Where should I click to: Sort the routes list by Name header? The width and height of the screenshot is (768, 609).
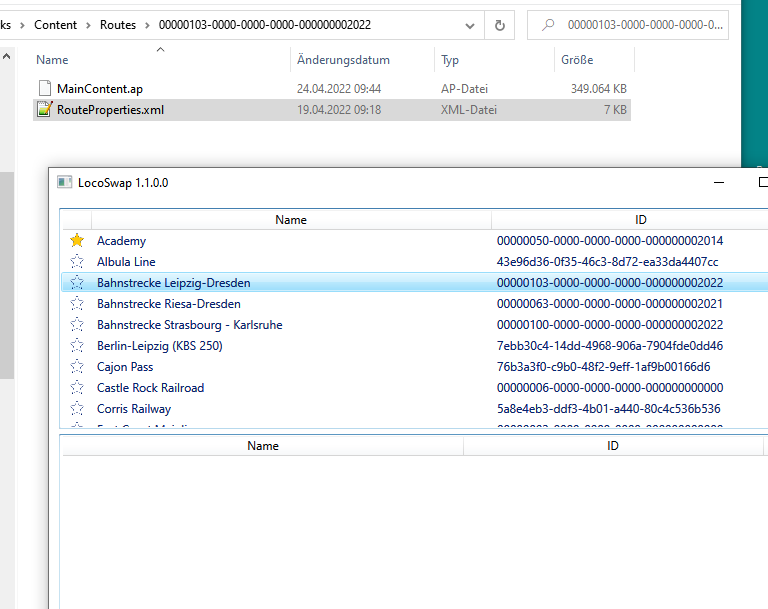pos(291,219)
